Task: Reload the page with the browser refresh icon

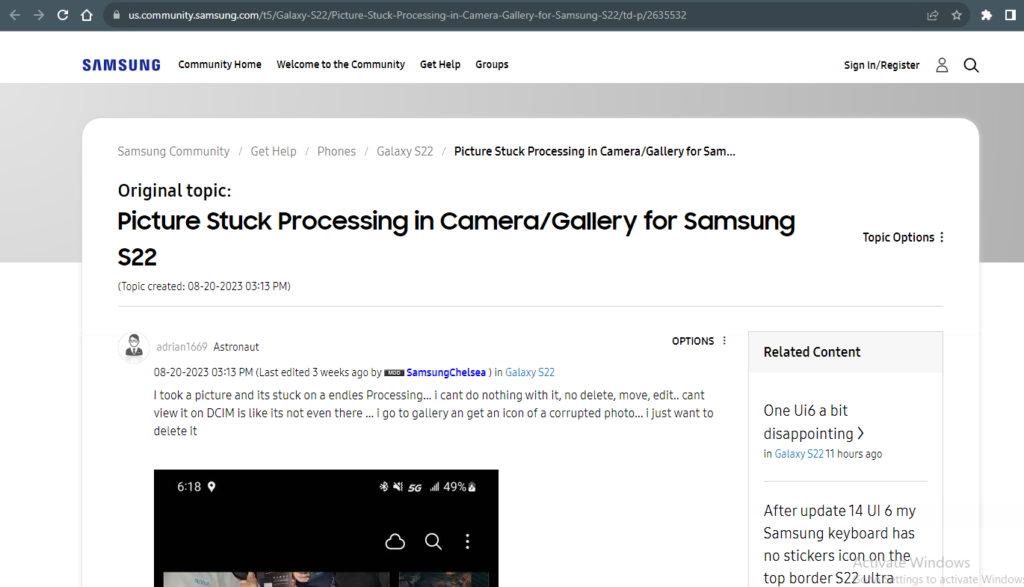Action: pyautogui.click(x=63, y=15)
